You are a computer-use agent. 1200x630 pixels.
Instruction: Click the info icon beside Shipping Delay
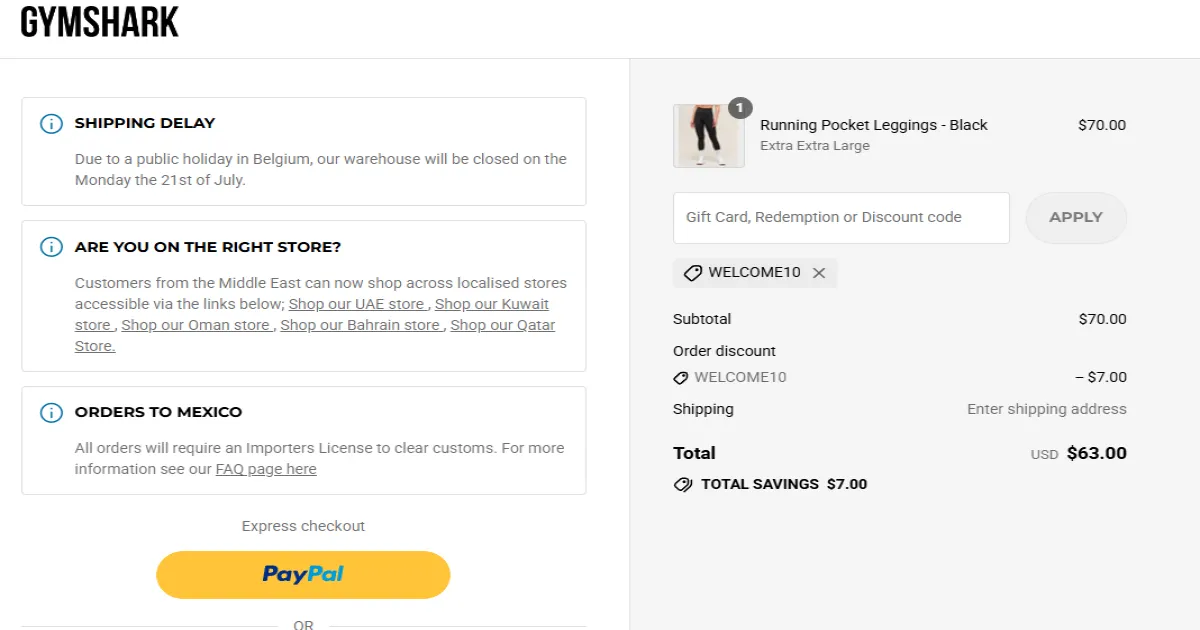point(51,123)
